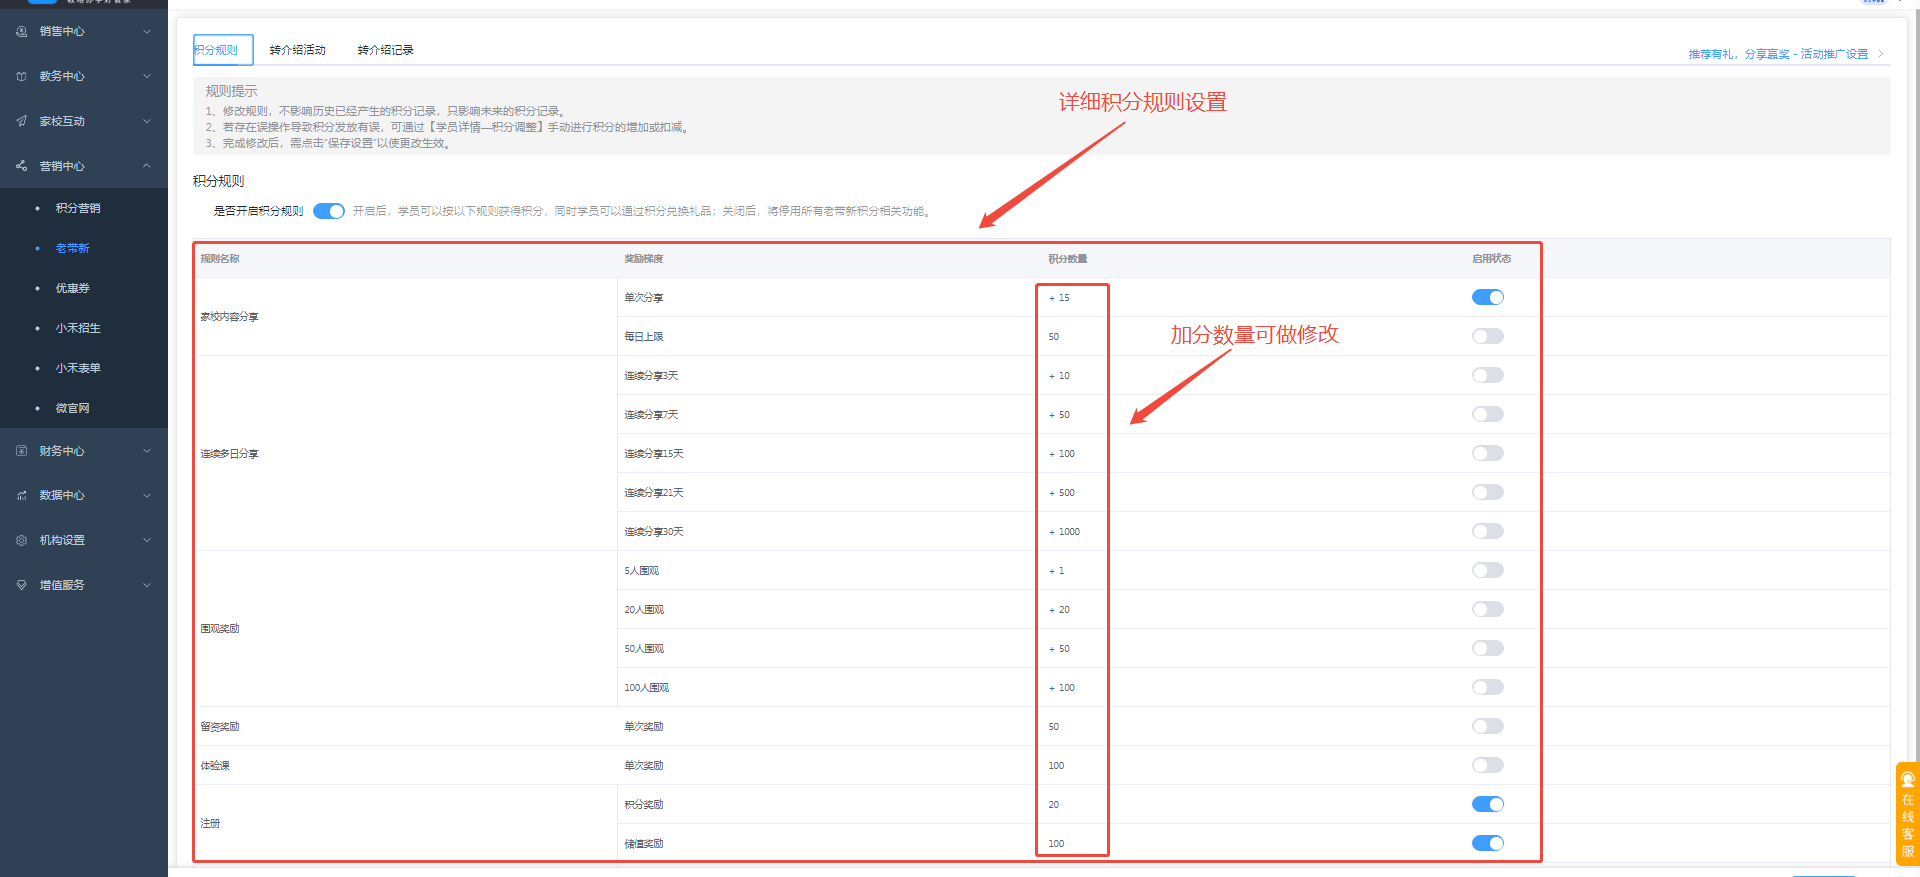Switch to the 转介绍活动 tab
This screenshot has height=877, width=1920.
pos(297,50)
